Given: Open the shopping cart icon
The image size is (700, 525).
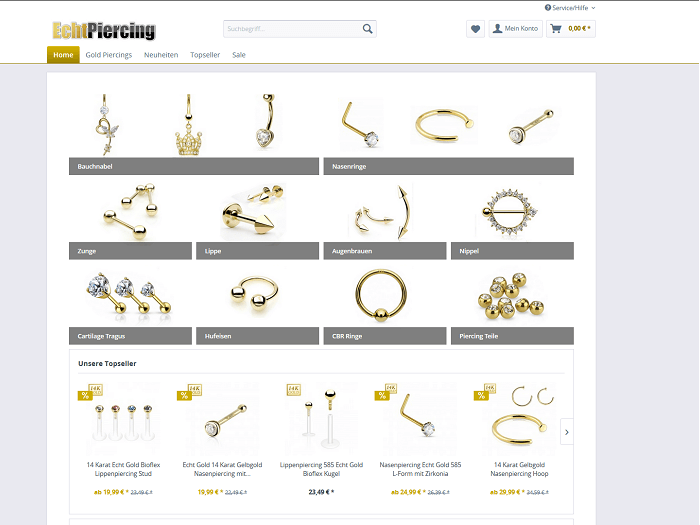Looking at the screenshot, I should 556,29.
